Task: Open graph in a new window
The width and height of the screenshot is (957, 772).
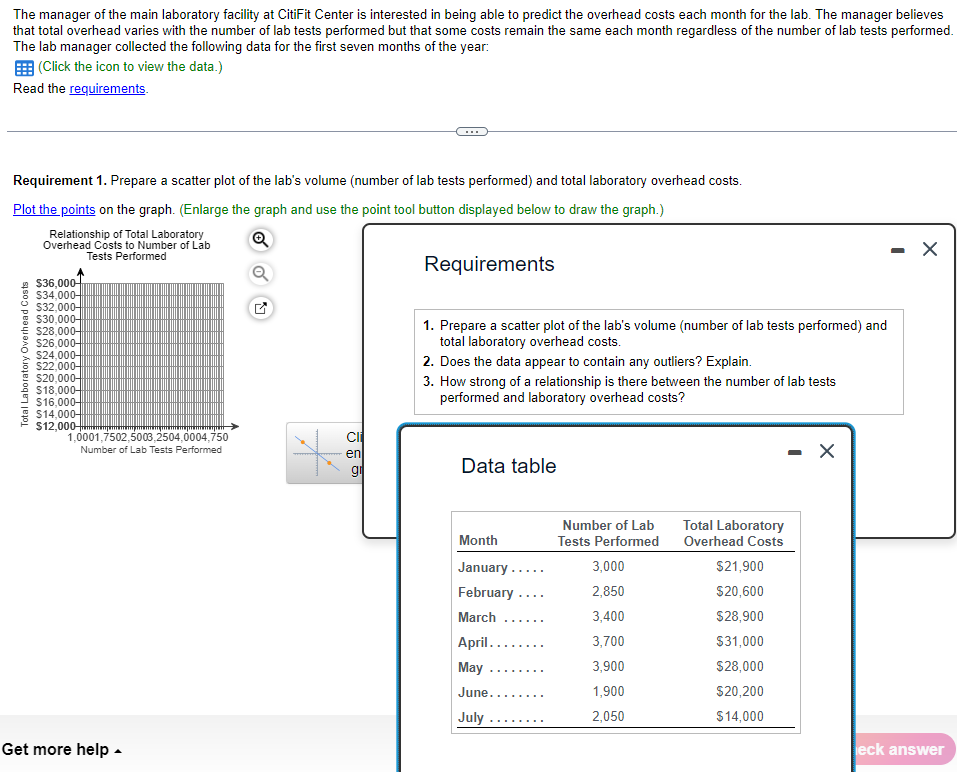Action: point(261,308)
